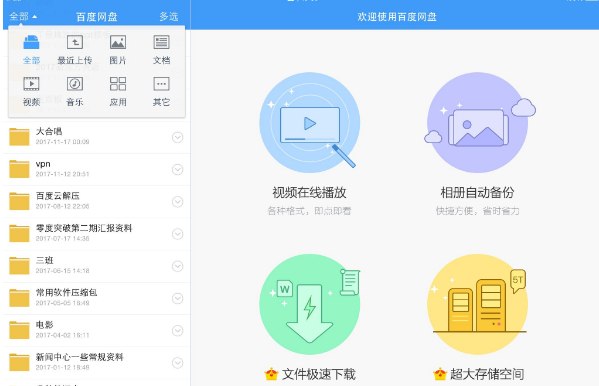
Task: Open the 百度云解压 folder icon
Action: click(19, 201)
